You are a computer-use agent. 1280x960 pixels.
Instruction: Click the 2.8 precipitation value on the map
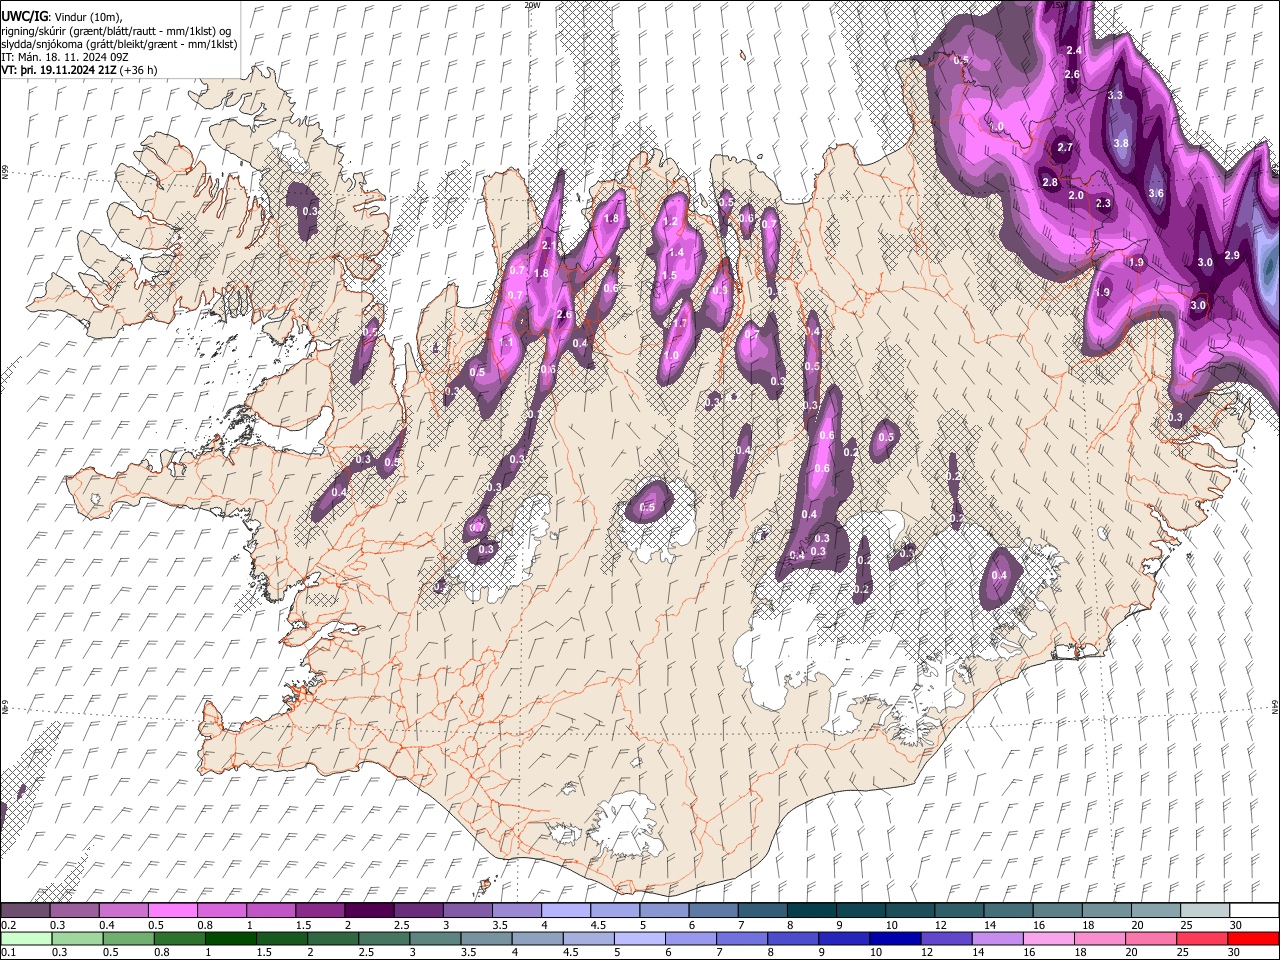(1049, 182)
